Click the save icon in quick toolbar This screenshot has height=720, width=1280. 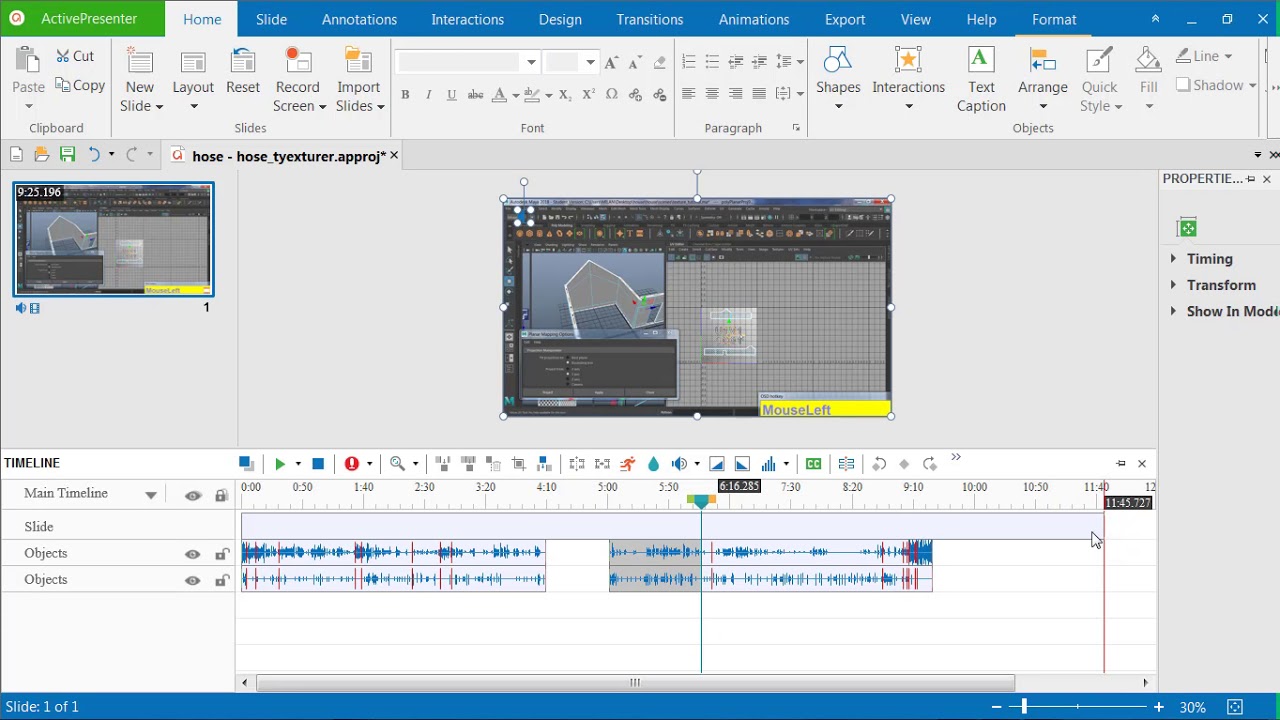[67, 155]
